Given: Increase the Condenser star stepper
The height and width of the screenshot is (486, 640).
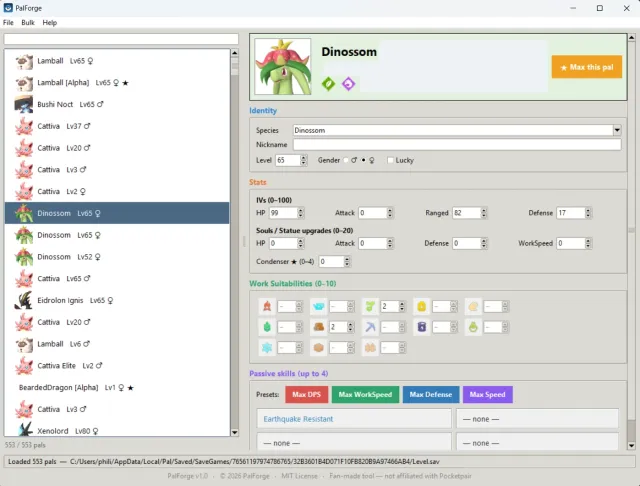Looking at the screenshot, I should [347, 259].
